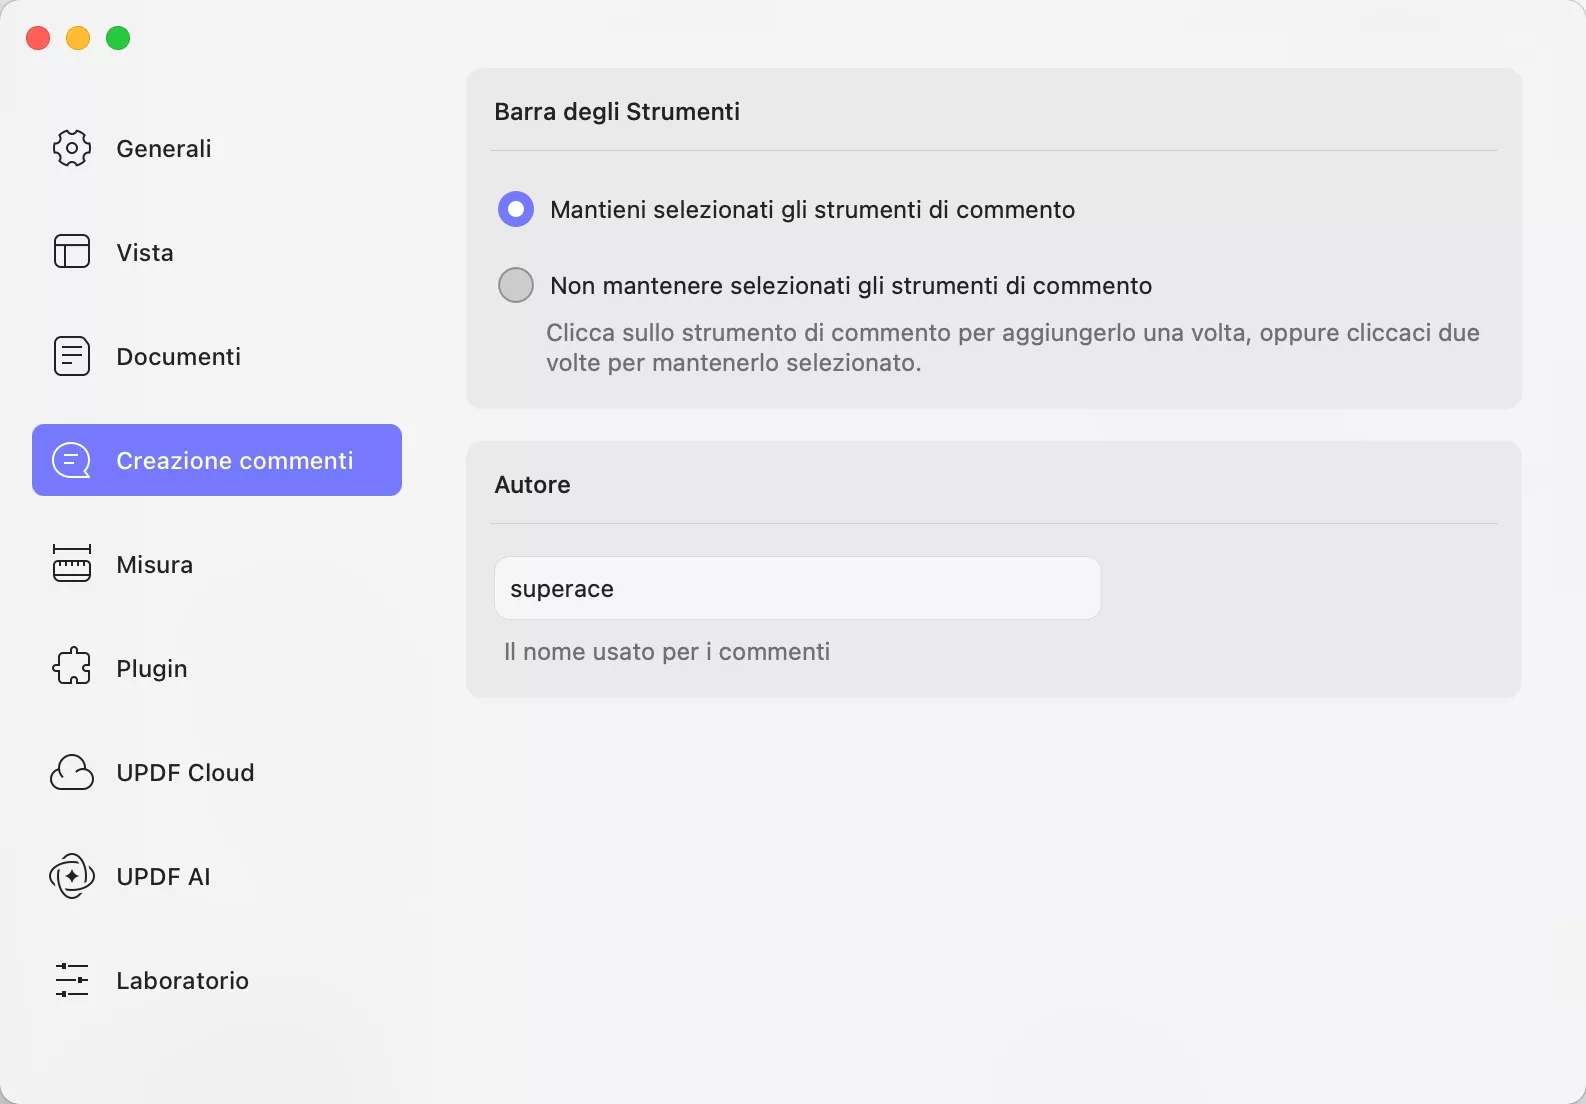Click the Plugin puzzle piece icon
1586x1104 pixels.
point(70,668)
